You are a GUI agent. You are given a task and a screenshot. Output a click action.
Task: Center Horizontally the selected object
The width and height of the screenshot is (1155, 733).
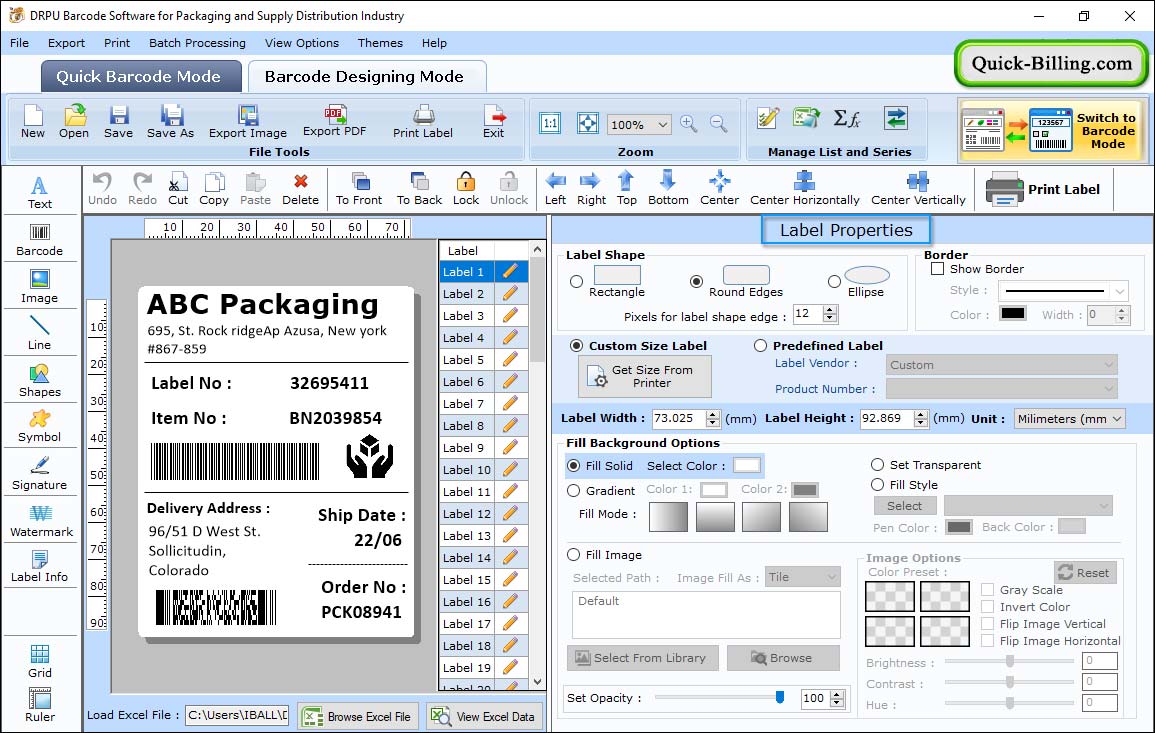point(804,189)
